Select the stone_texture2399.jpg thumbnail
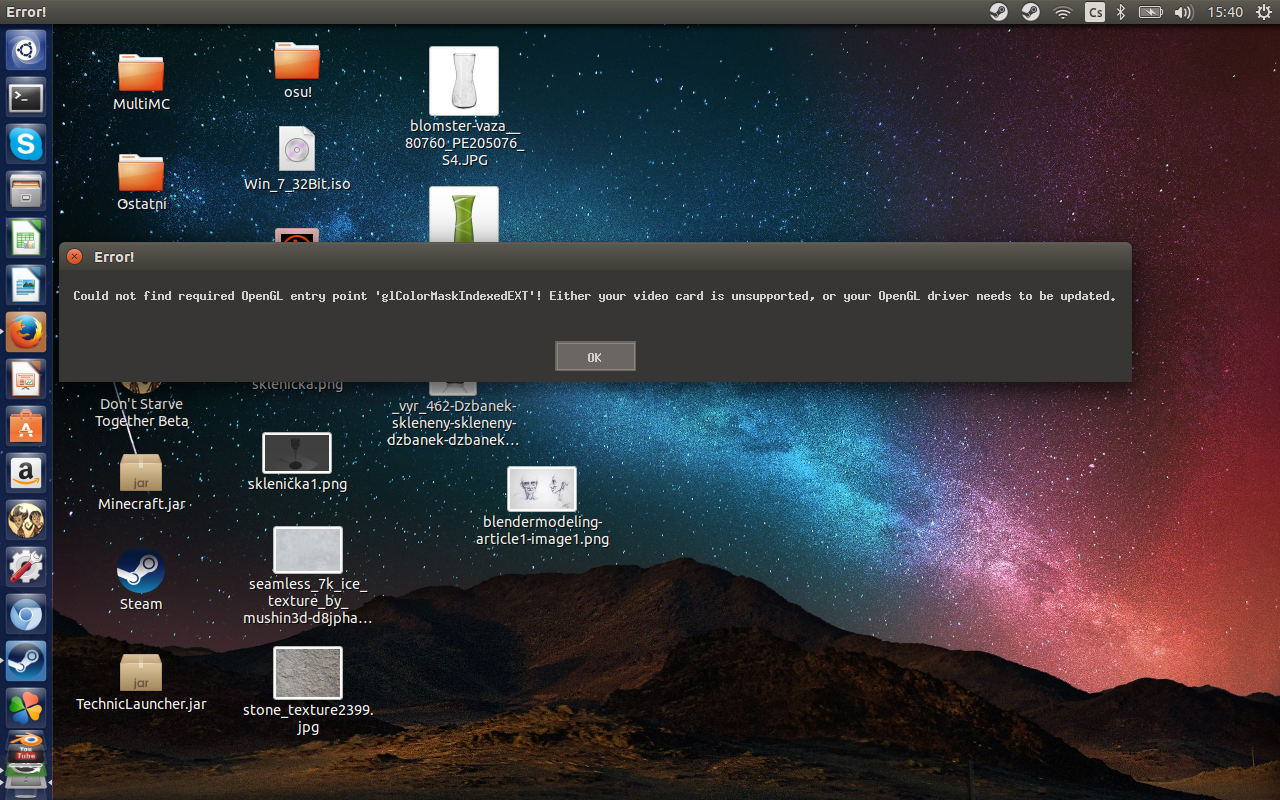 [x=308, y=672]
